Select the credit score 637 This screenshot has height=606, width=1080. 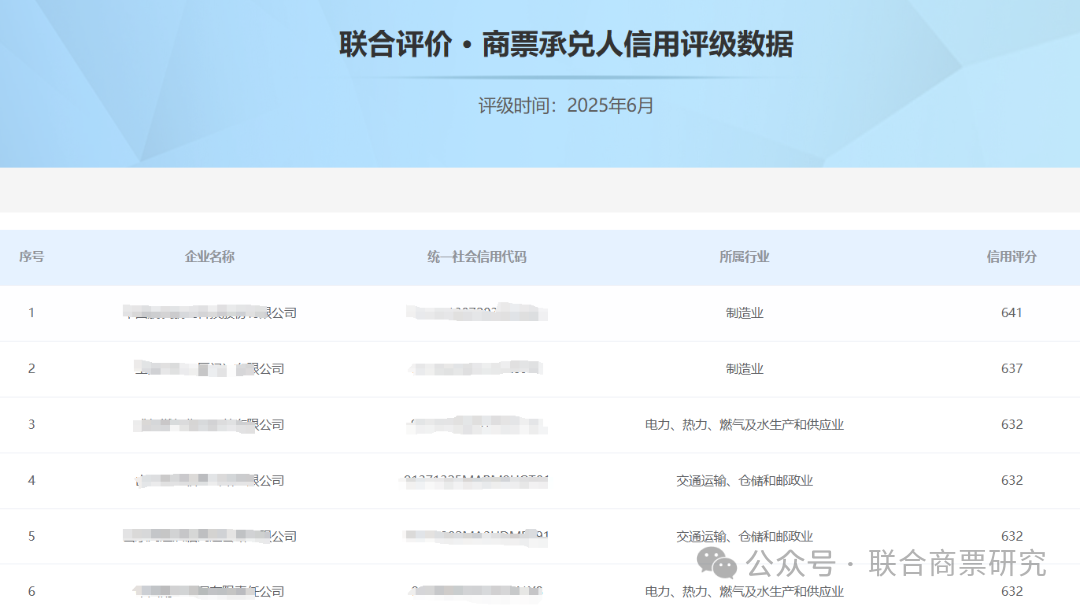point(1011,369)
